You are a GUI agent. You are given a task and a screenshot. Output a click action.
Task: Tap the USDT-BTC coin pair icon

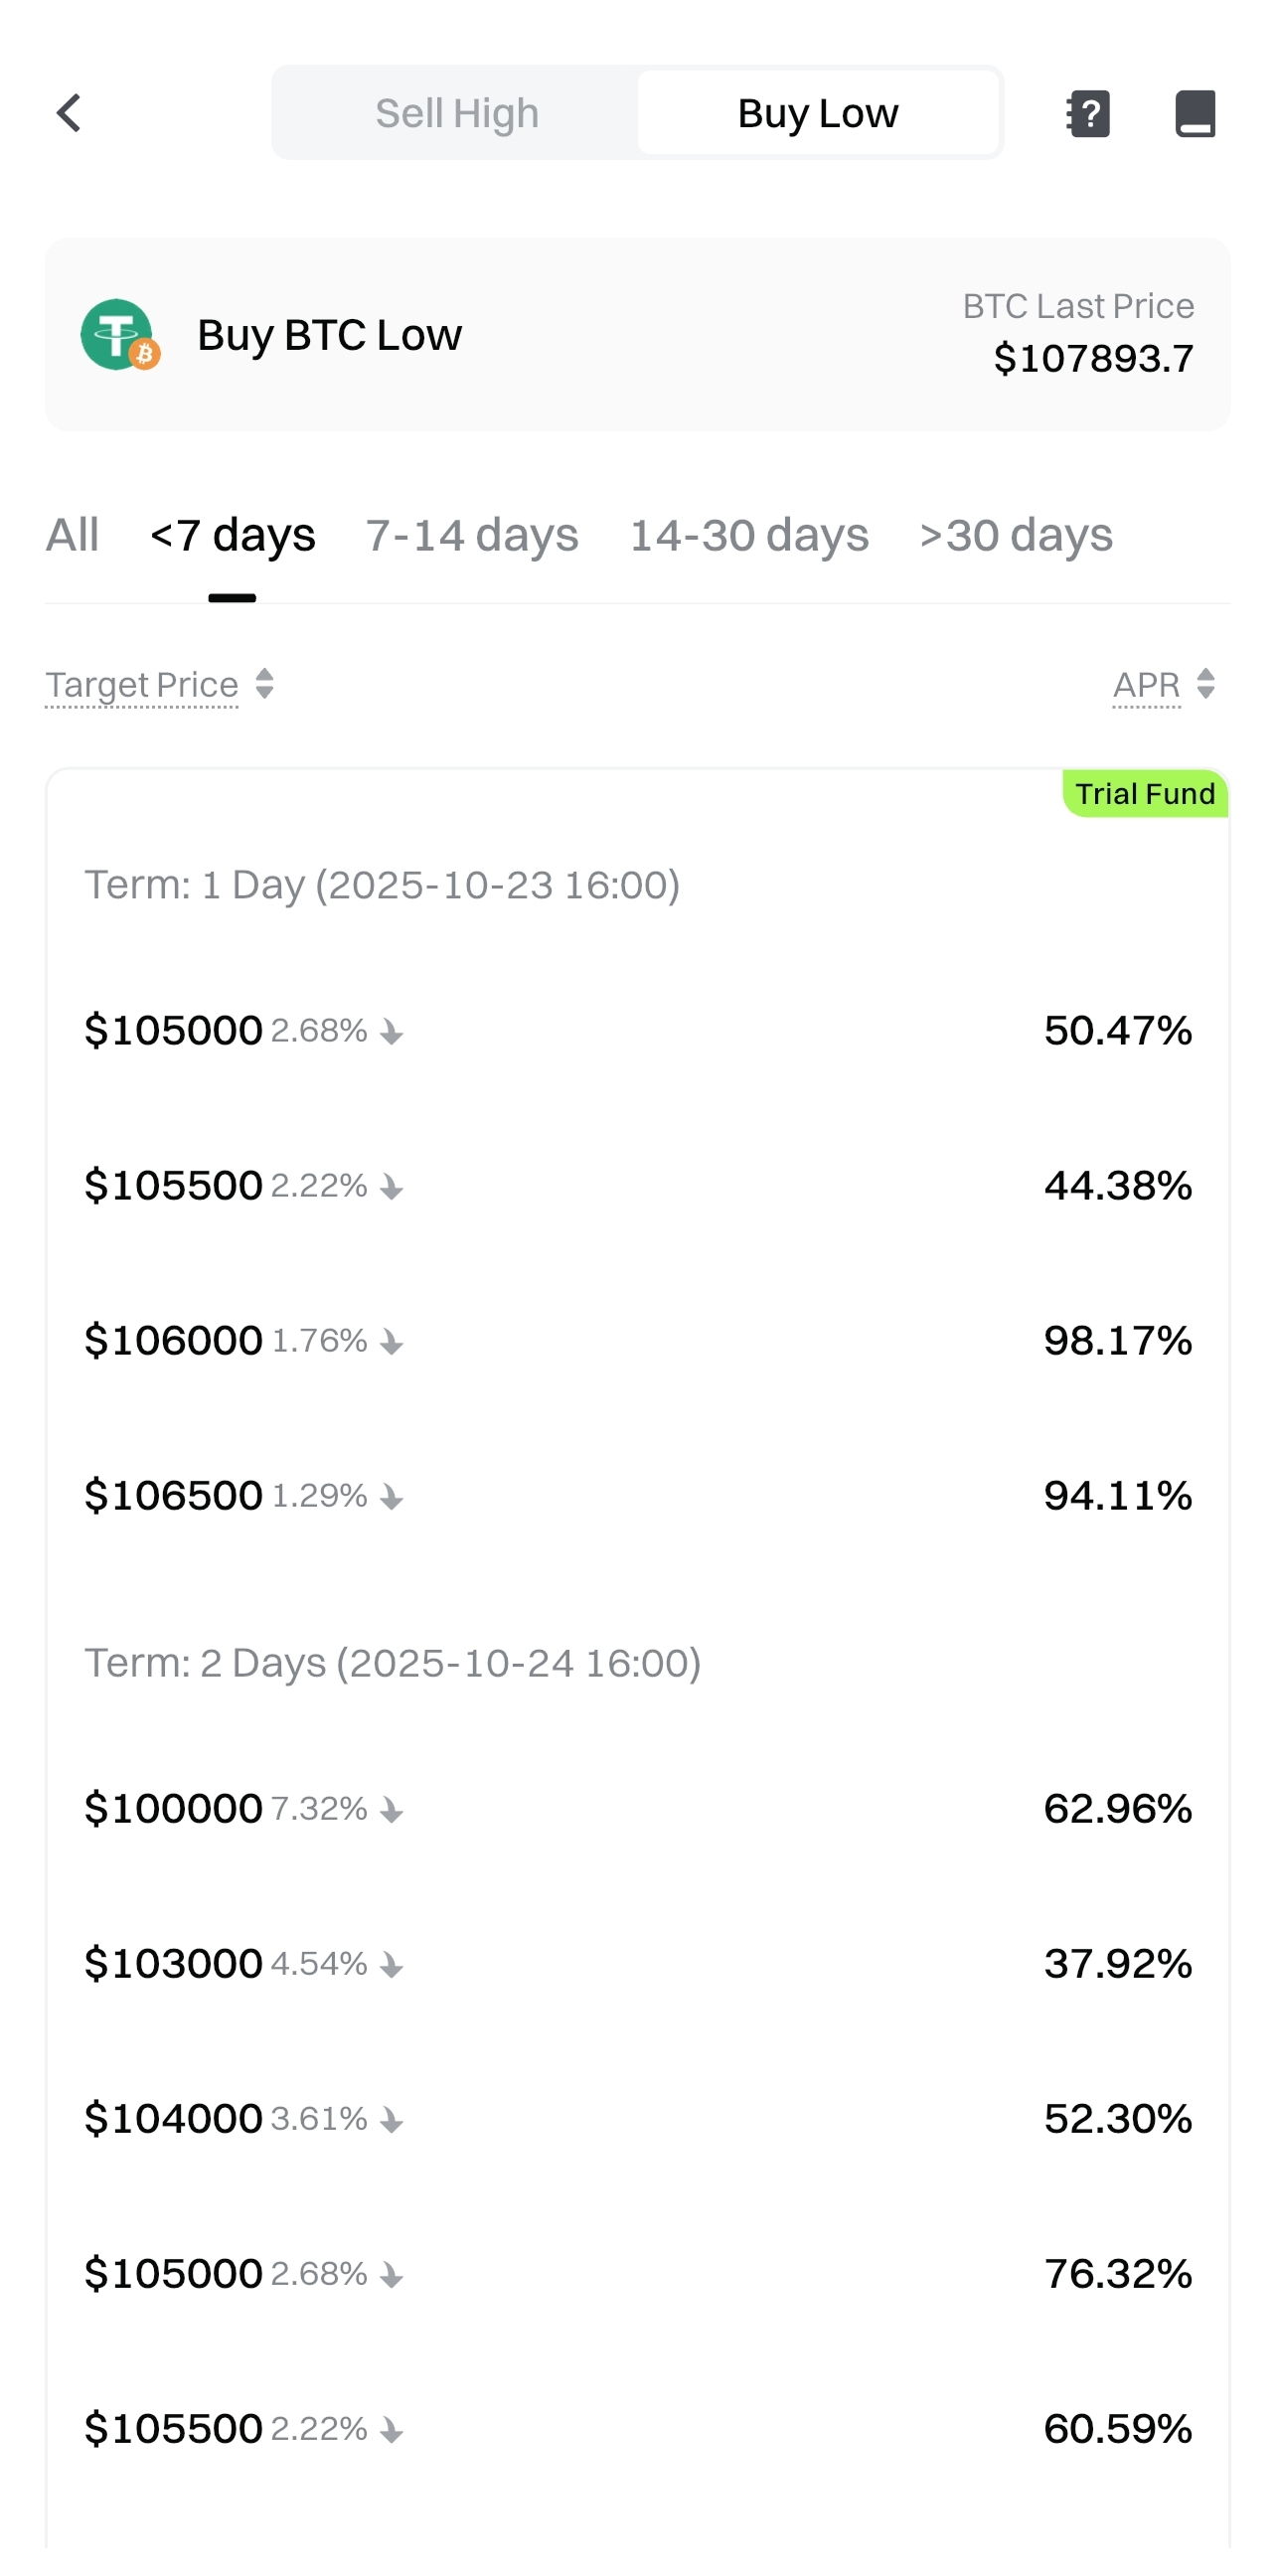pyautogui.click(x=120, y=335)
